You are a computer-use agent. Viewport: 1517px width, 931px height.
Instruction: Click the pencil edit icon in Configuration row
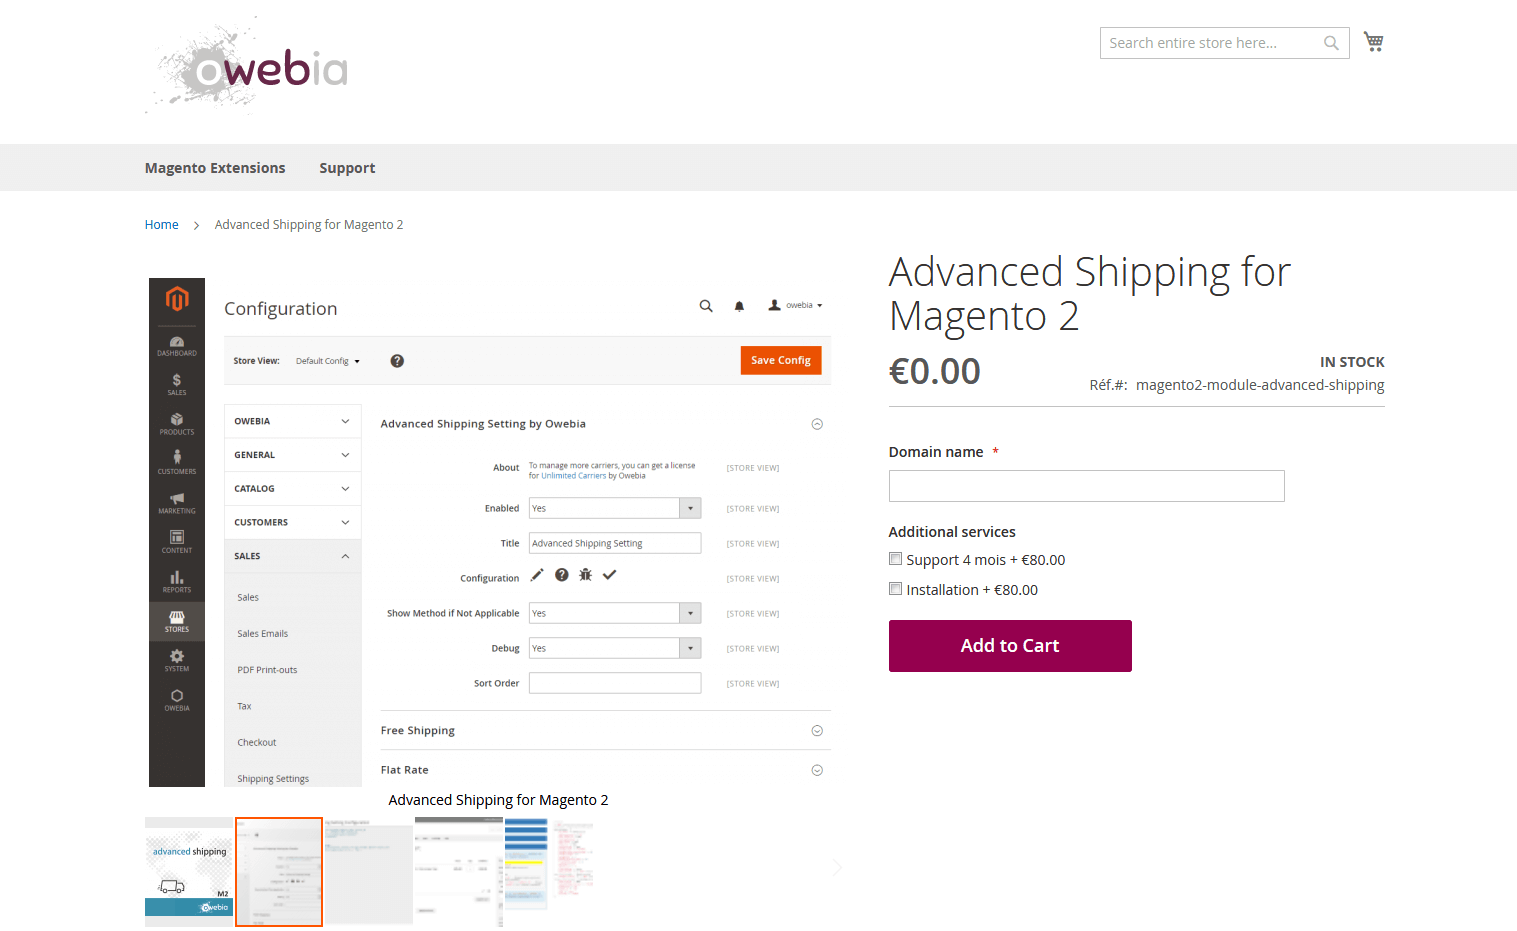[x=537, y=575]
